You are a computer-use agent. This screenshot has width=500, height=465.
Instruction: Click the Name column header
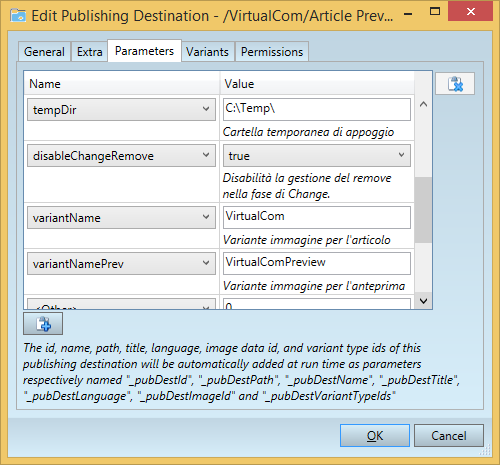coord(122,83)
